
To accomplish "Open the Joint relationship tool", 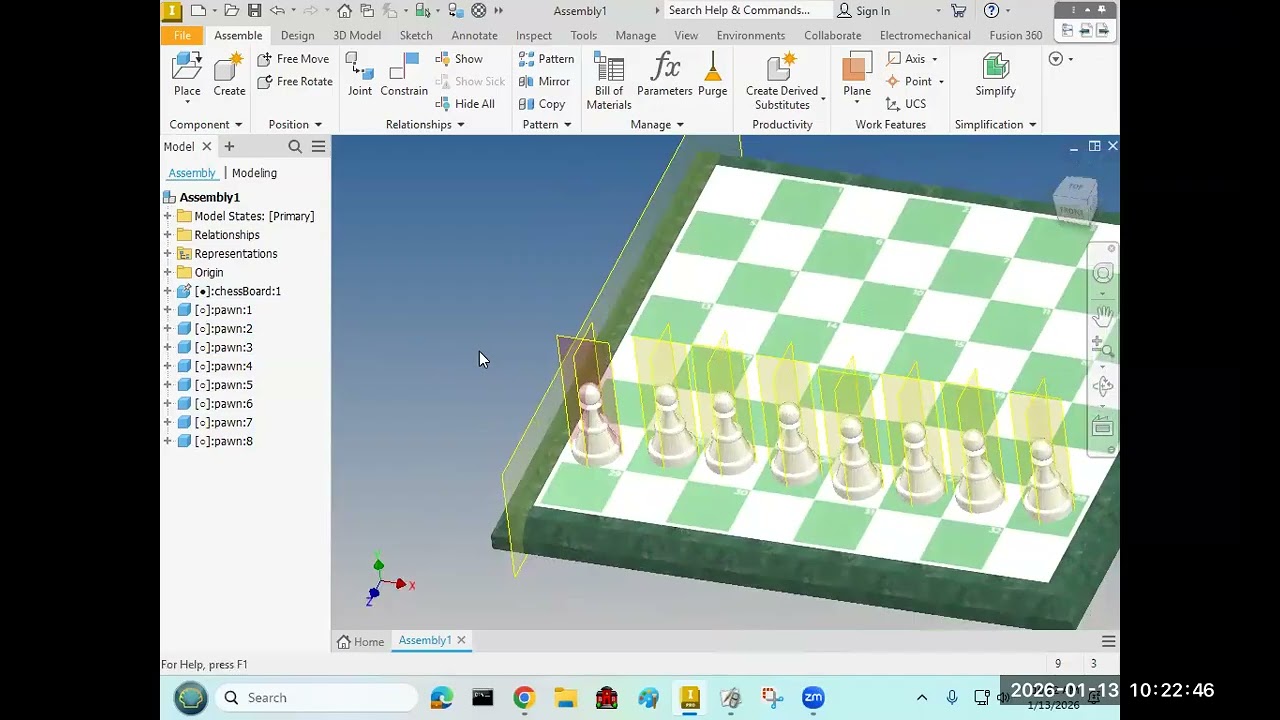I will 360,75.
